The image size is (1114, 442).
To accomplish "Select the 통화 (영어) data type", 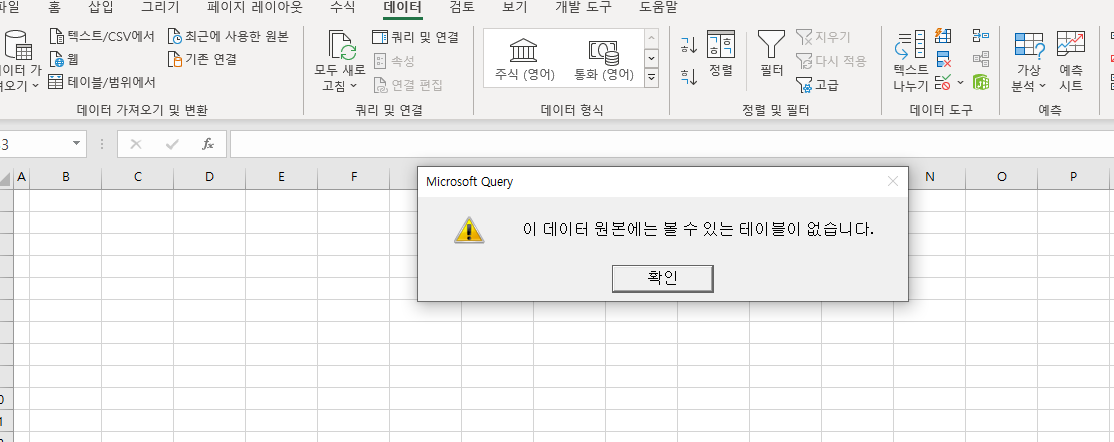I will tap(603, 58).
